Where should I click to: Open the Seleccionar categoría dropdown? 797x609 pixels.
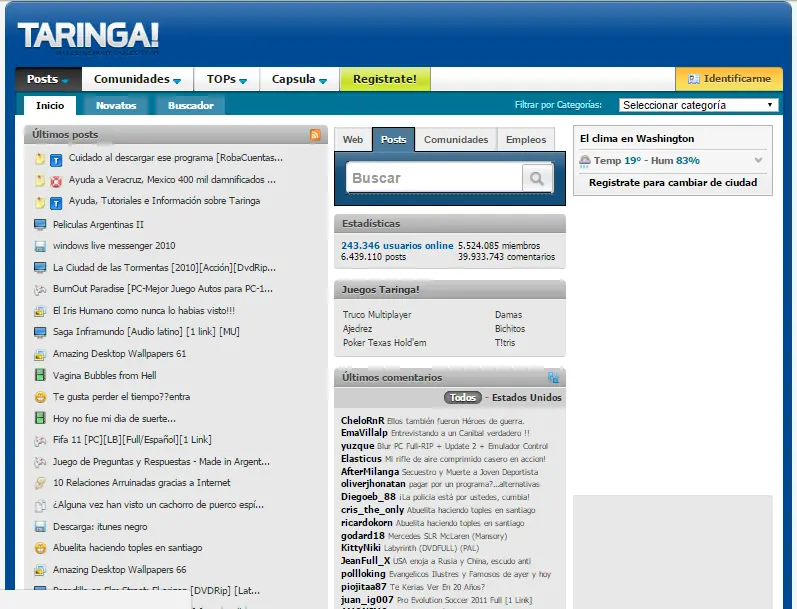pos(698,105)
